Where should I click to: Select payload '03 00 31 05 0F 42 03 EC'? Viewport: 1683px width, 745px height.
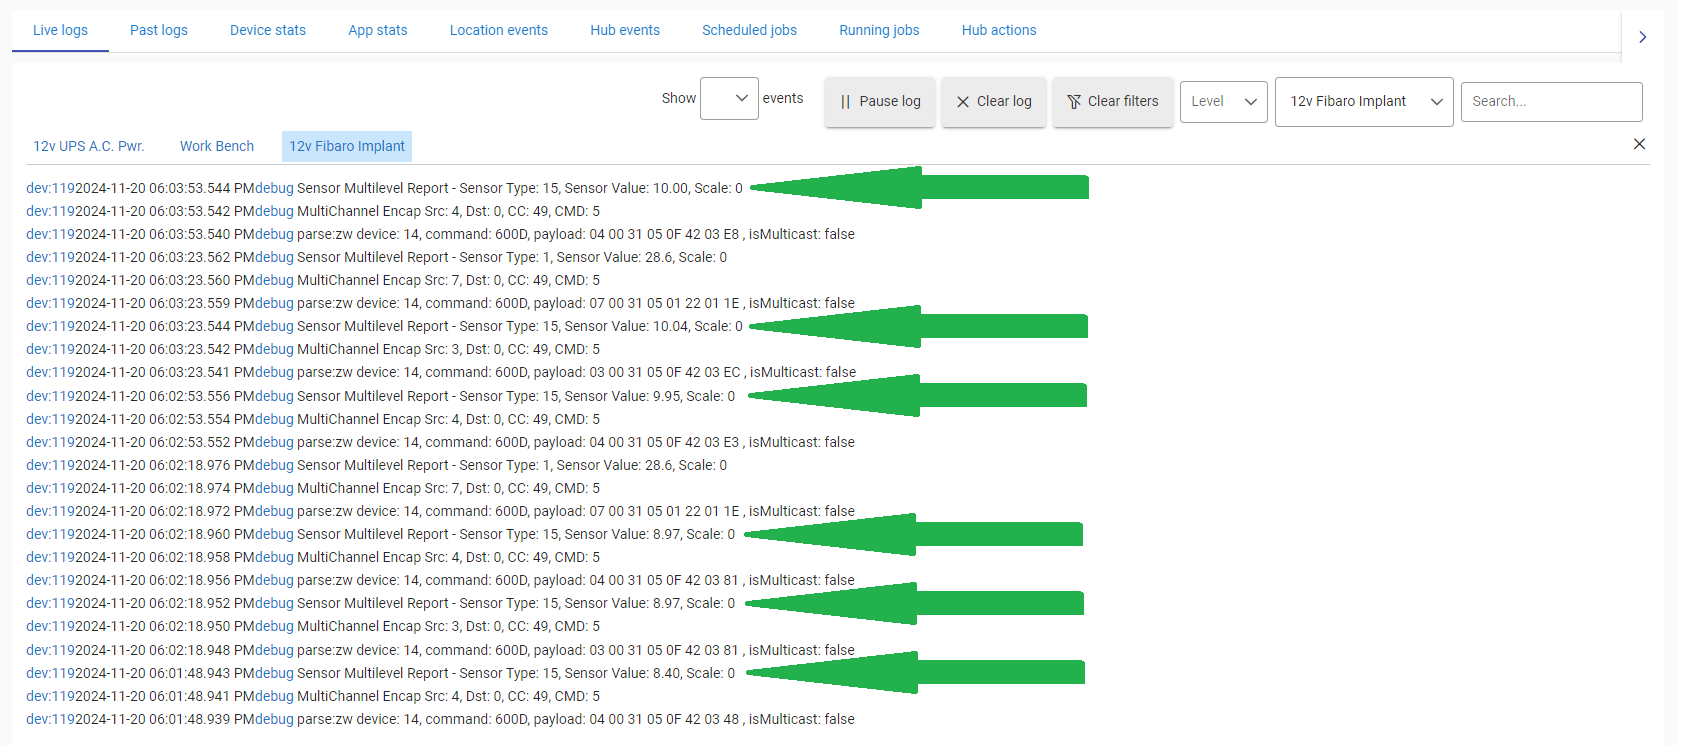coord(665,372)
